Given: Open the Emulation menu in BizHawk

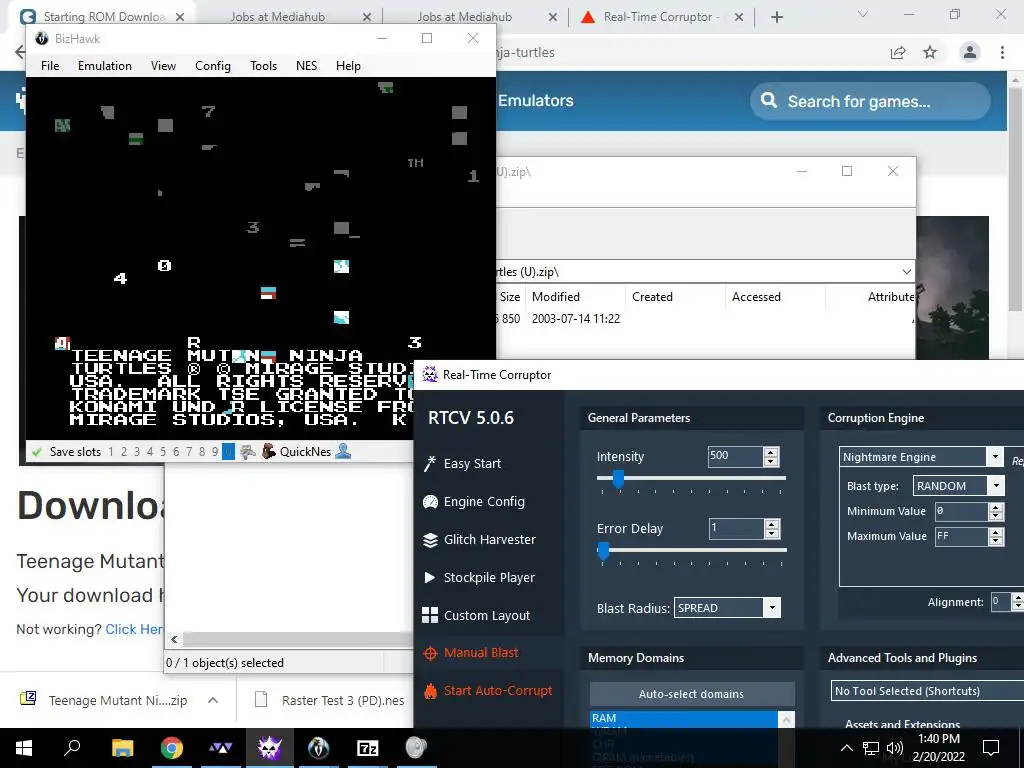Looking at the screenshot, I should click(x=104, y=65).
